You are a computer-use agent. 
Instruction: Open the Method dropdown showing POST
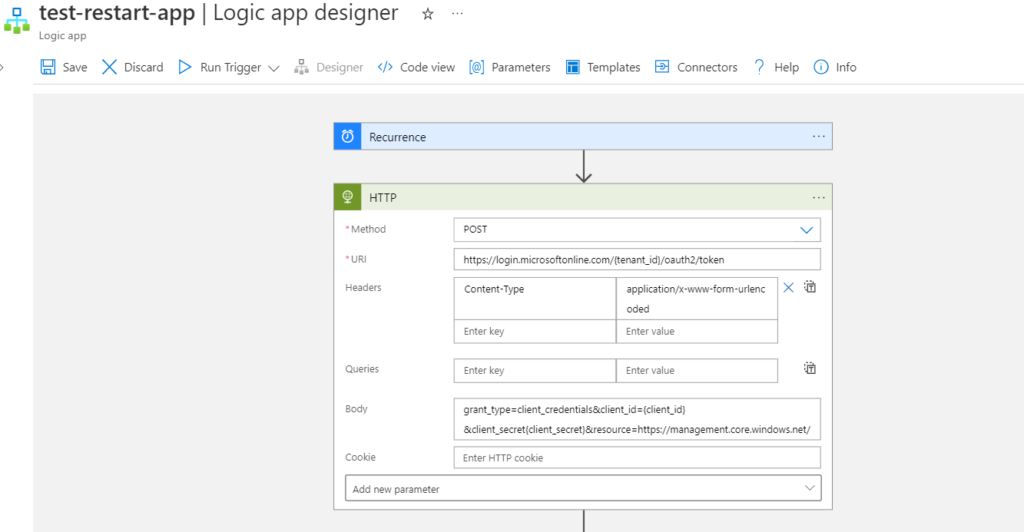pos(637,230)
